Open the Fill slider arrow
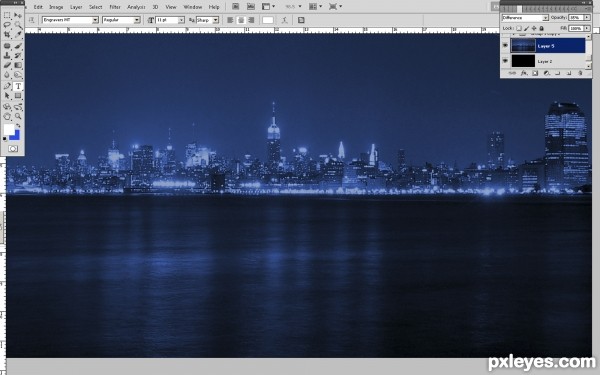 587,28
